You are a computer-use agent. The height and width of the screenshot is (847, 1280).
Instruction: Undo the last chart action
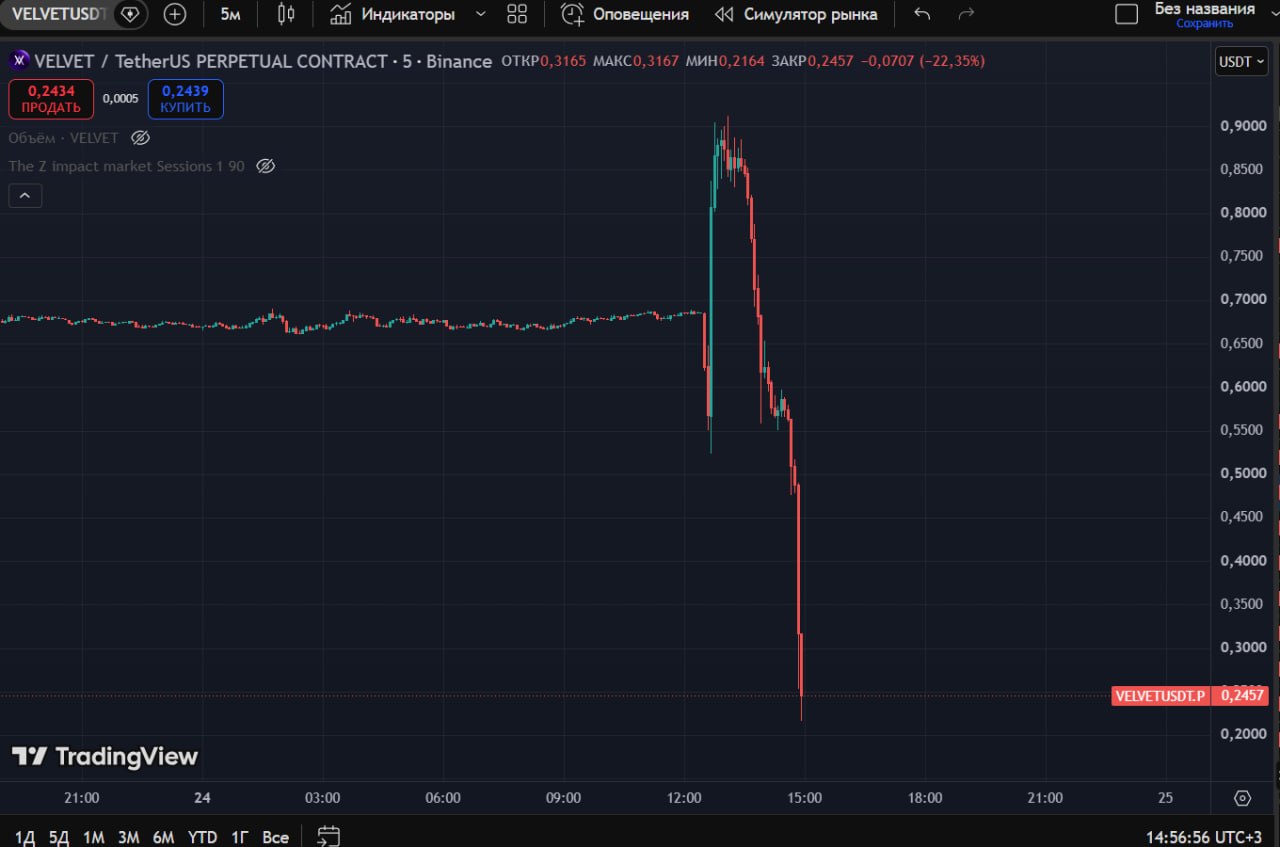(922, 14)
